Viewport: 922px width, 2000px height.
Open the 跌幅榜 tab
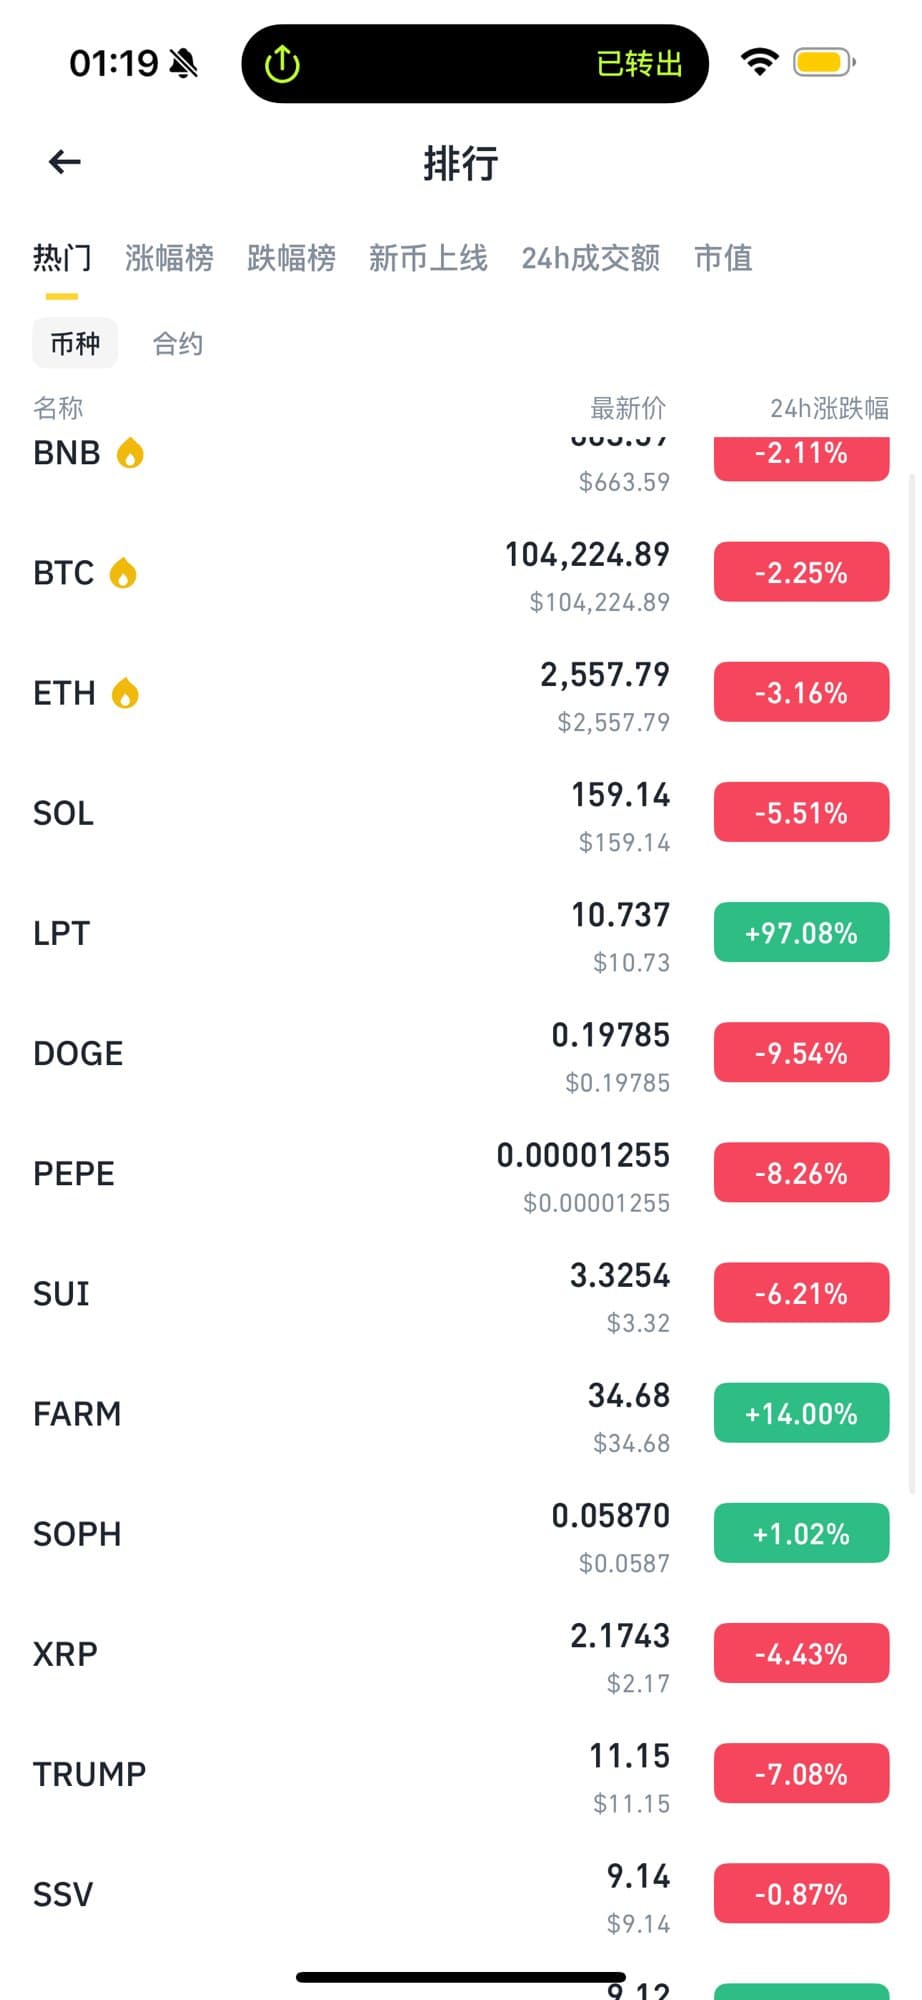[291, 258]
